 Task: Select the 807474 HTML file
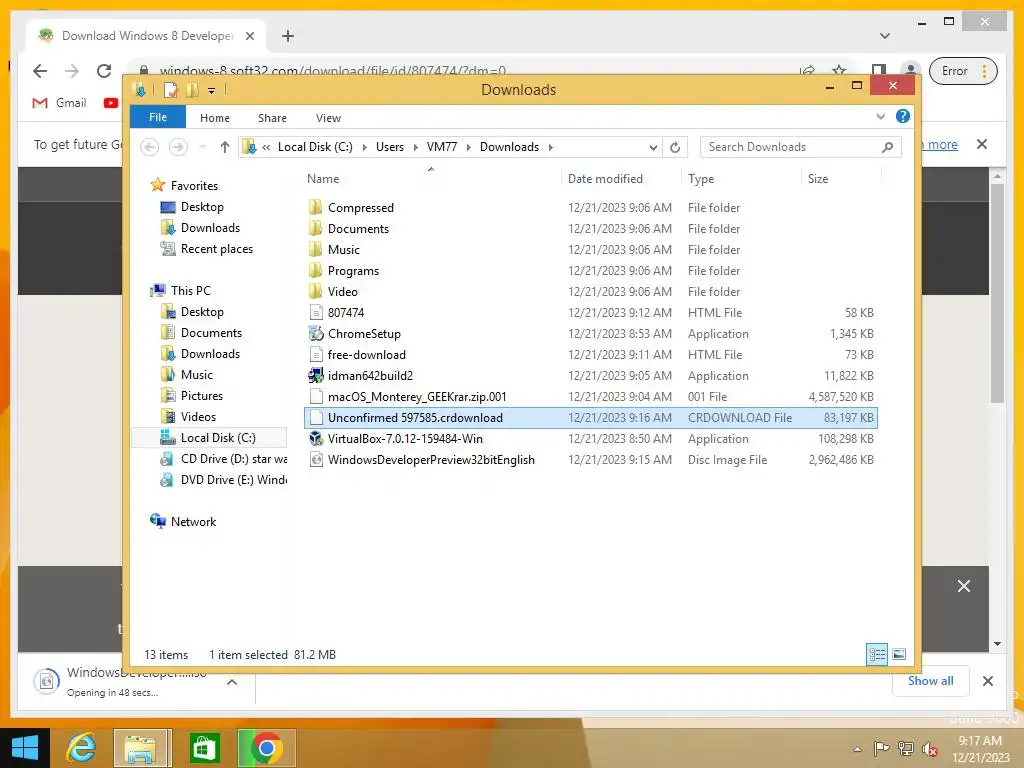345,313
